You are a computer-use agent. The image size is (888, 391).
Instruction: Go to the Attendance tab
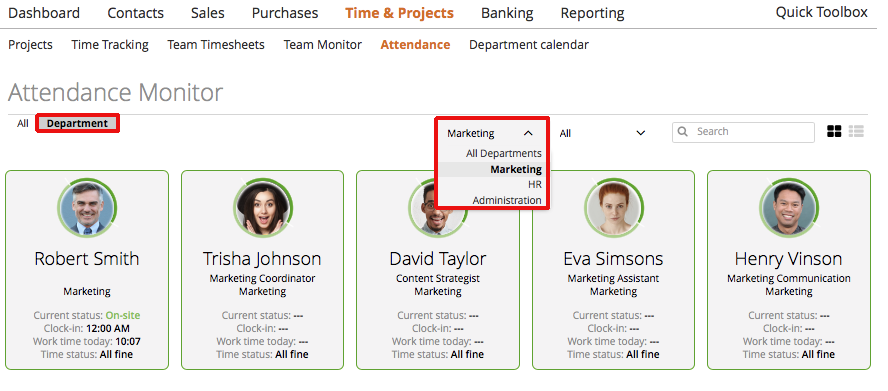coord(415,45)
